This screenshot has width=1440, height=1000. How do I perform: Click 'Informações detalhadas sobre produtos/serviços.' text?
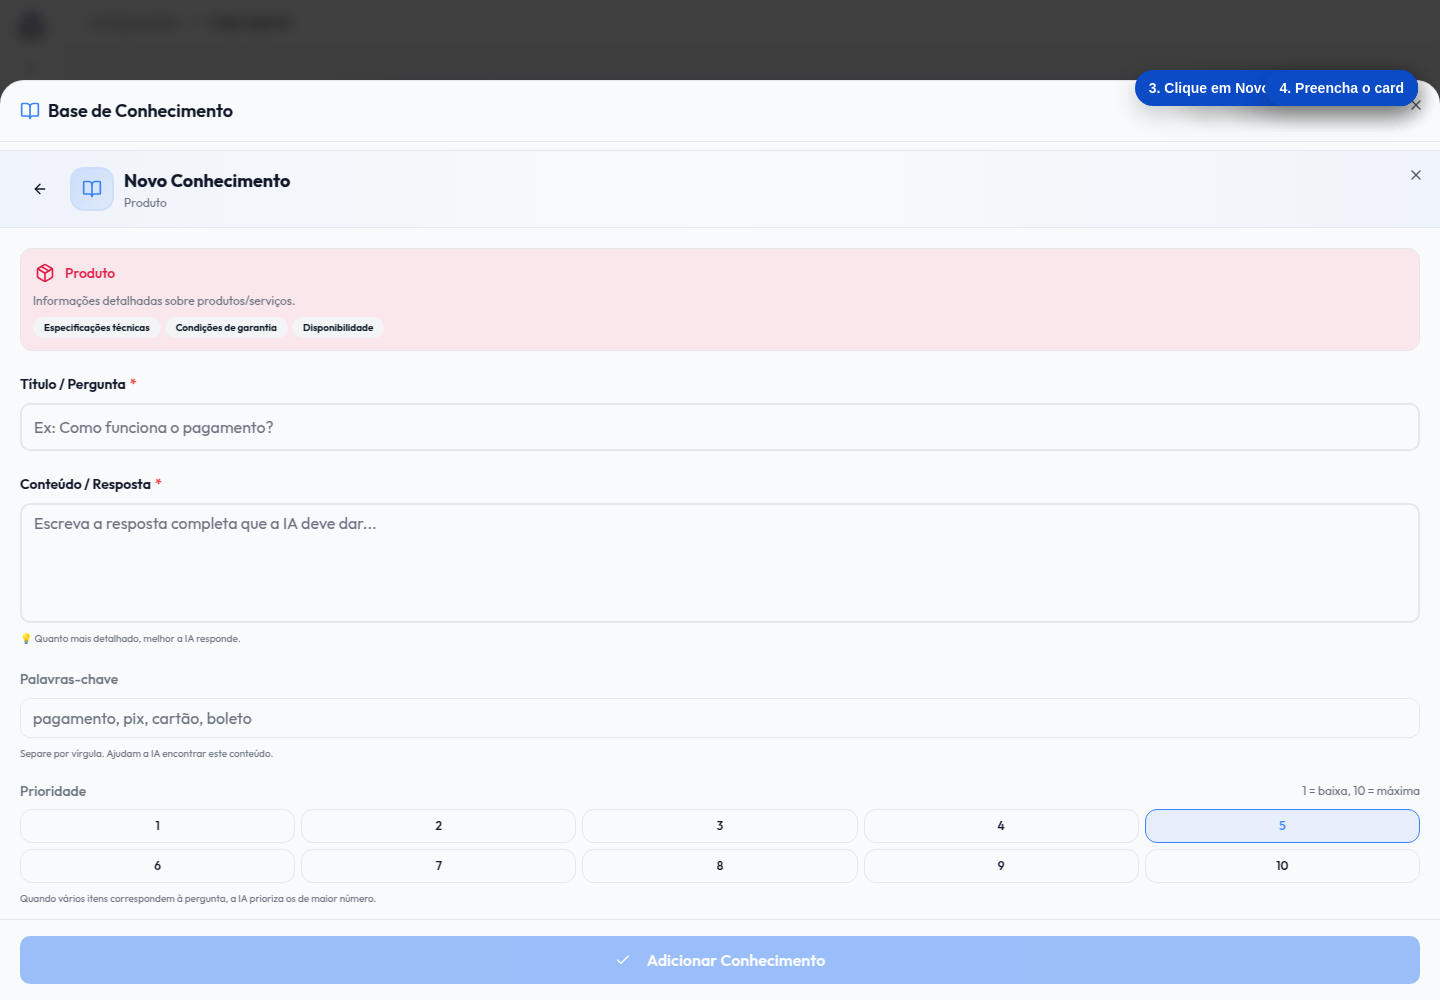pyautogui.click(x=164, y=301)
